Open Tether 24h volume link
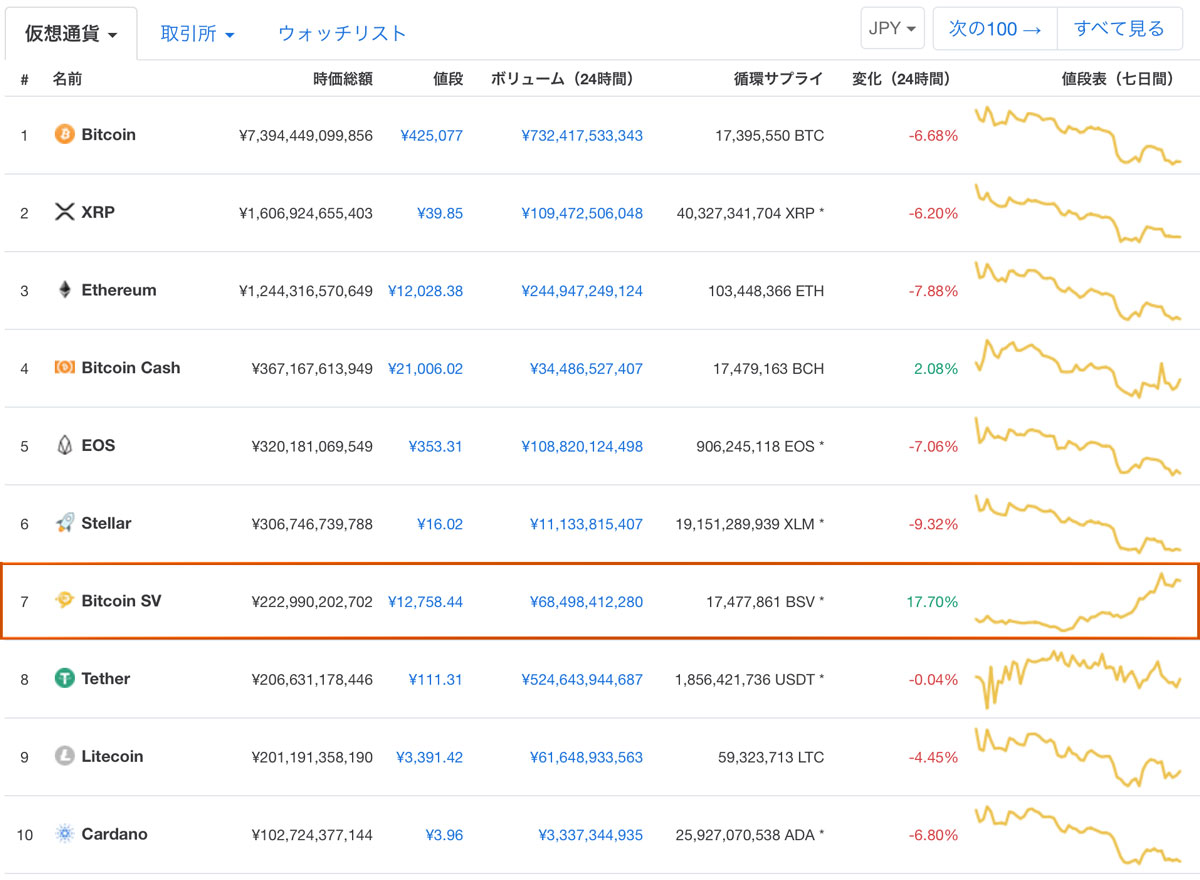The width and height of the screenshot is (1200, 880). (582, 679)
